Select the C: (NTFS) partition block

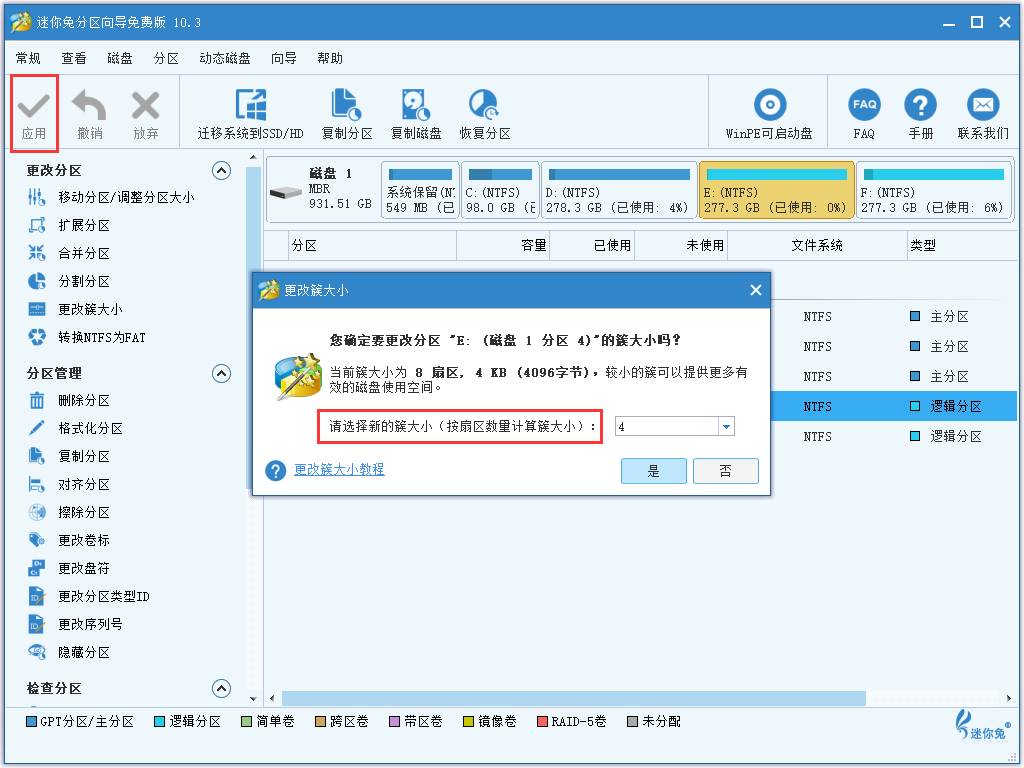500,191
